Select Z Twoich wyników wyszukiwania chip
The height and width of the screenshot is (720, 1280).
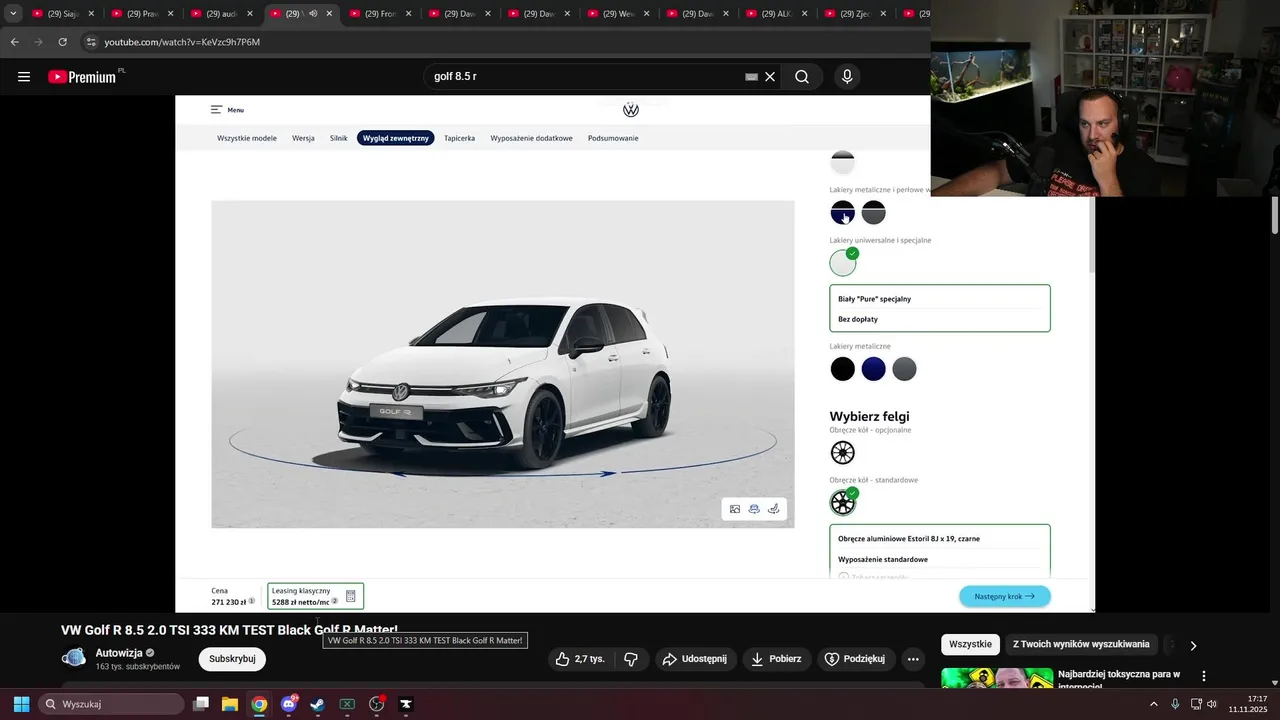click(x=1081, y=644)
